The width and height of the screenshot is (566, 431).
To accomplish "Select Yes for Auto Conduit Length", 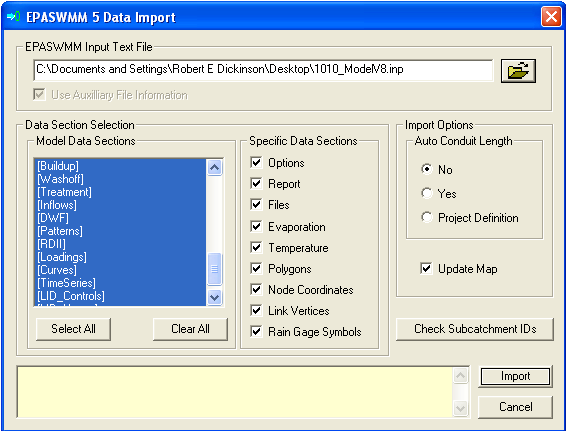I will (427, 193).
